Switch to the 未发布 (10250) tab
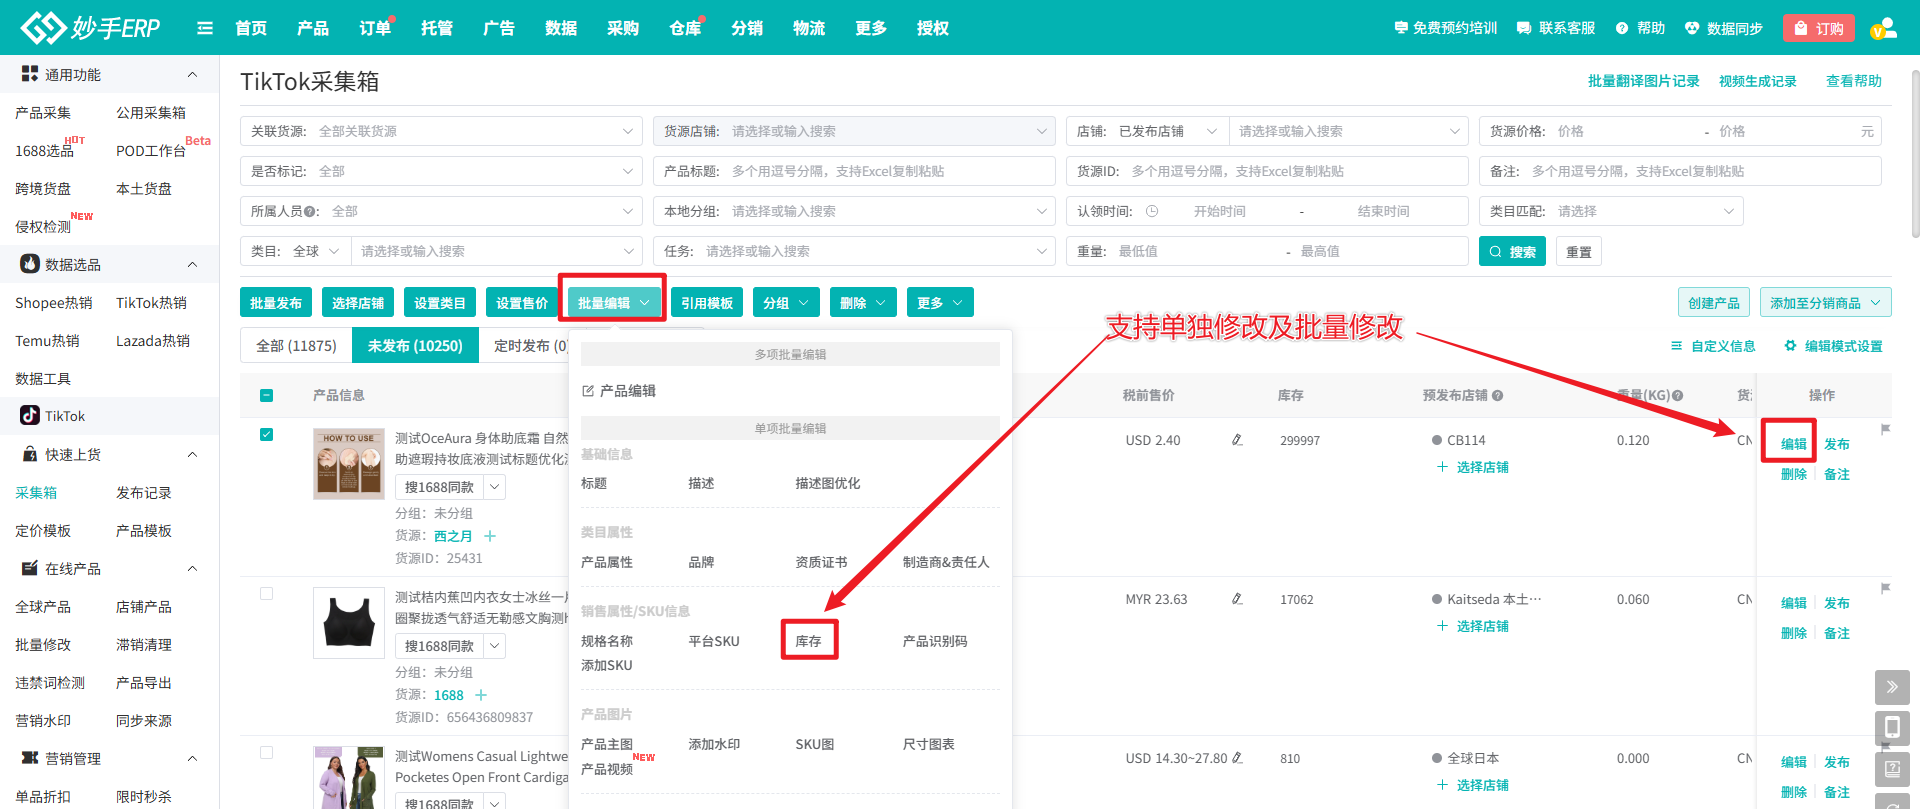The width and height of the screenshot is (1920, 809). click(415, 345)
